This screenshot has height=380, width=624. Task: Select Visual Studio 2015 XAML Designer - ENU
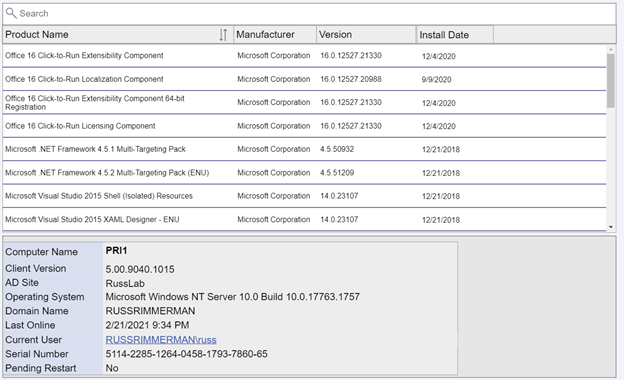pyautogui.click(x=304, y=219)
